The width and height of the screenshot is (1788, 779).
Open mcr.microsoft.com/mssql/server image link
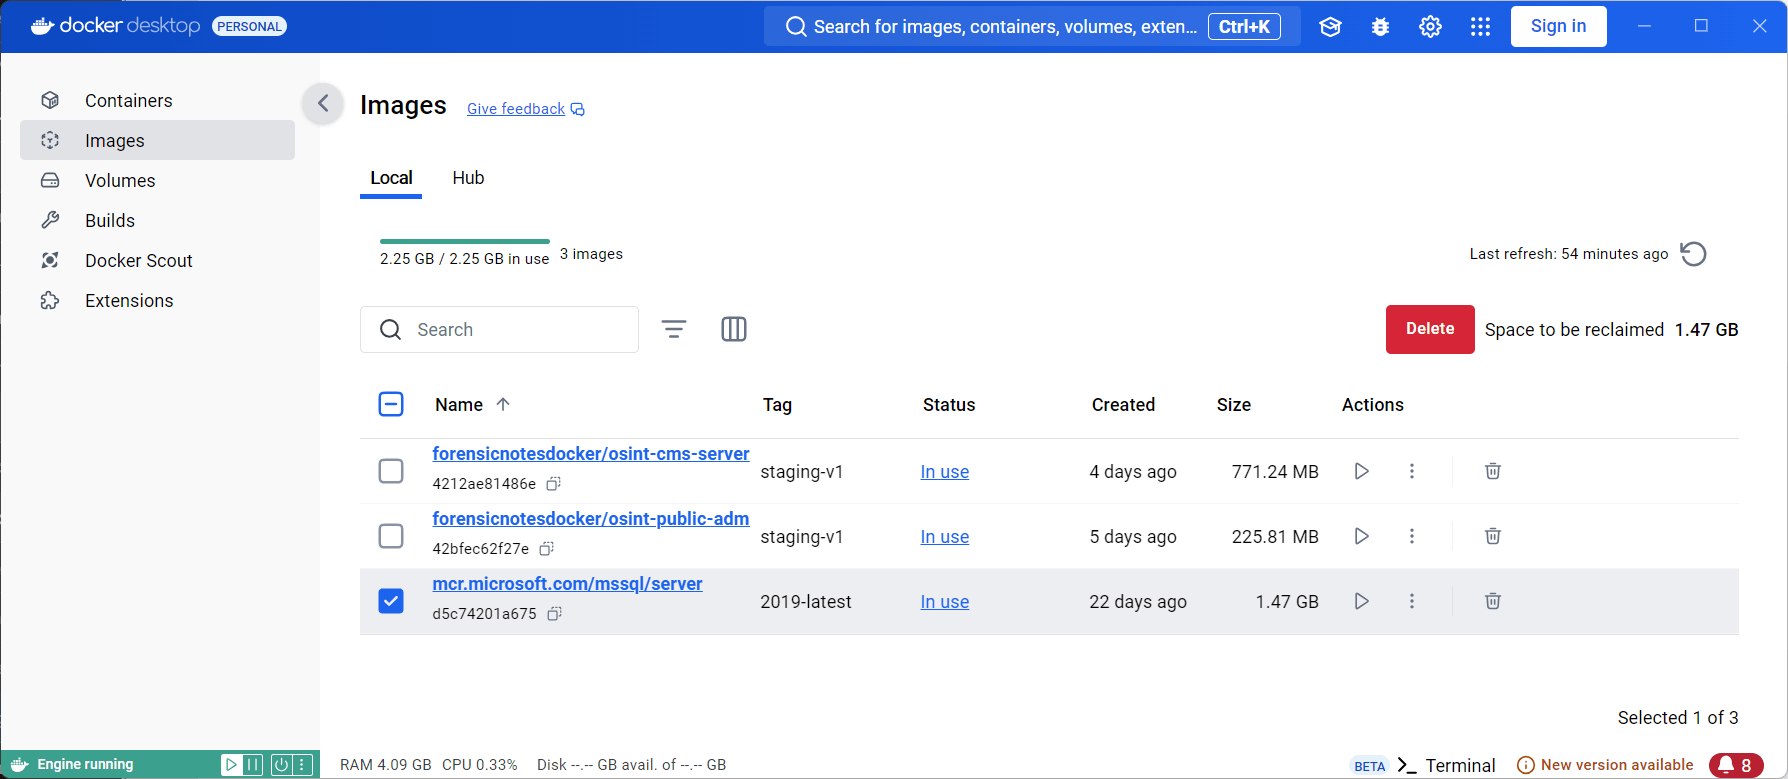tap(567, 584)
